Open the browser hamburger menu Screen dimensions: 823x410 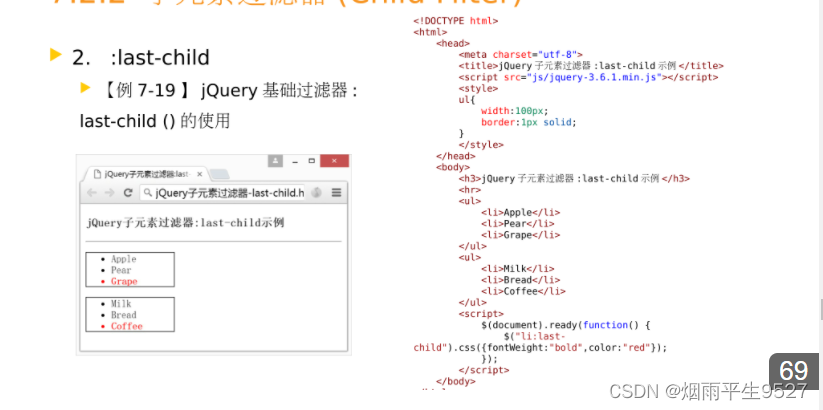(336, 193)
